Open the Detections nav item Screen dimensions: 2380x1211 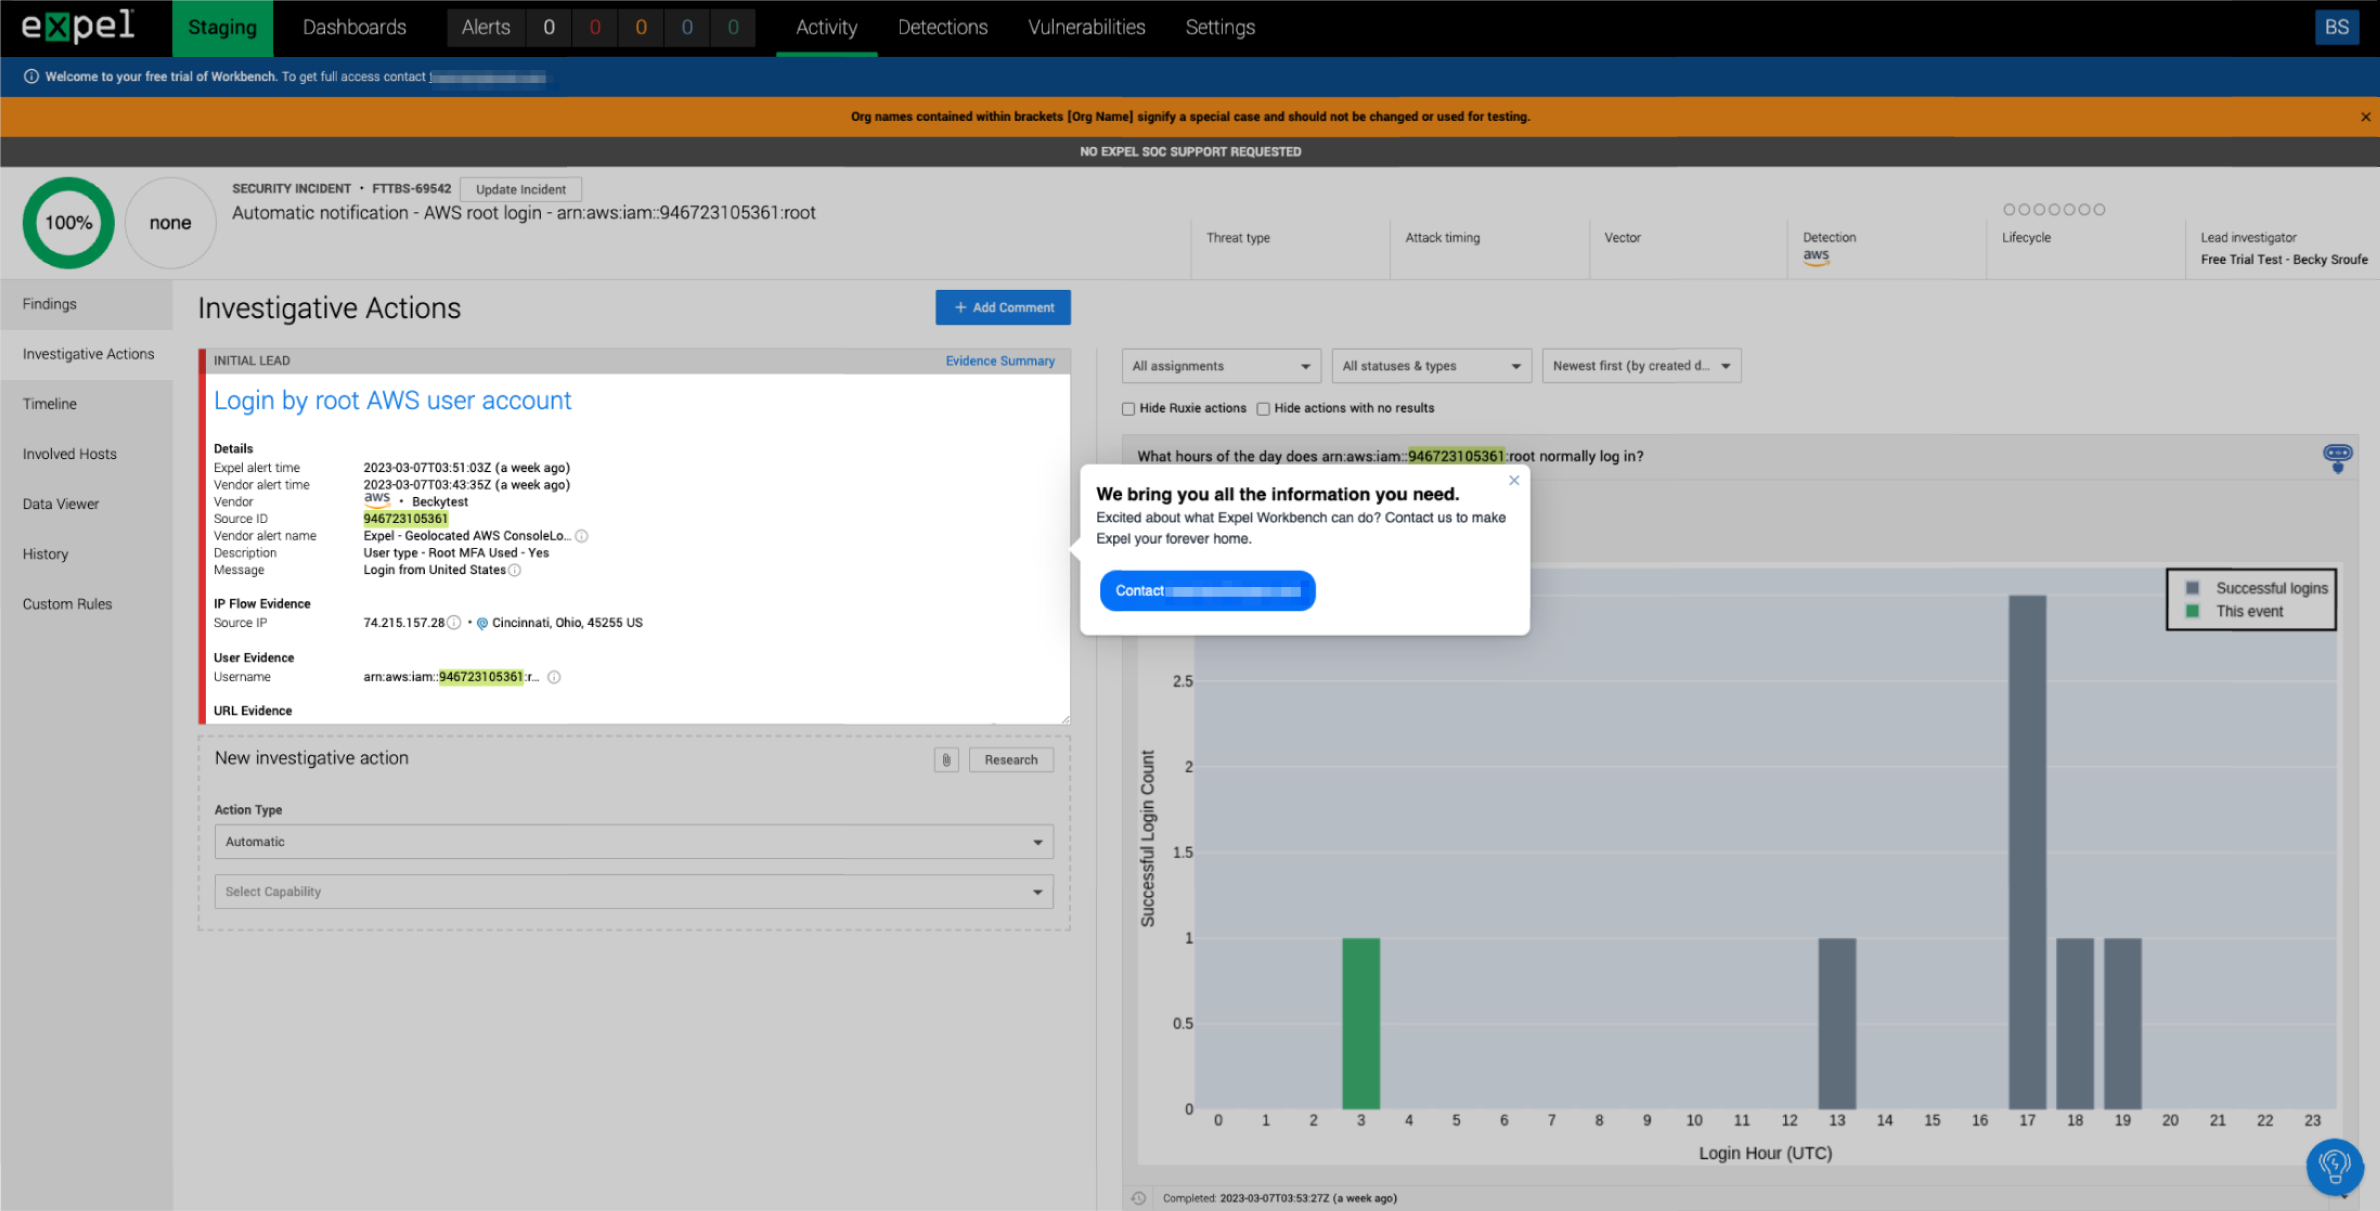942,27
